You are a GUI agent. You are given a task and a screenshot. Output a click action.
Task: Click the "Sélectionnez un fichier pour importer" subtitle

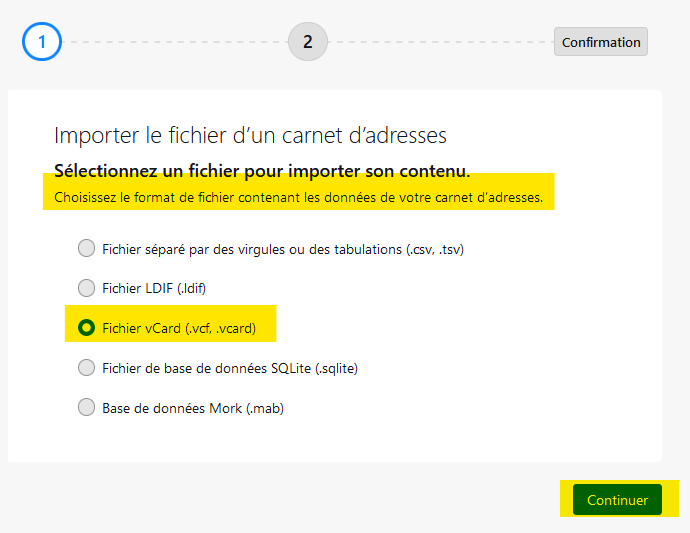262,168
